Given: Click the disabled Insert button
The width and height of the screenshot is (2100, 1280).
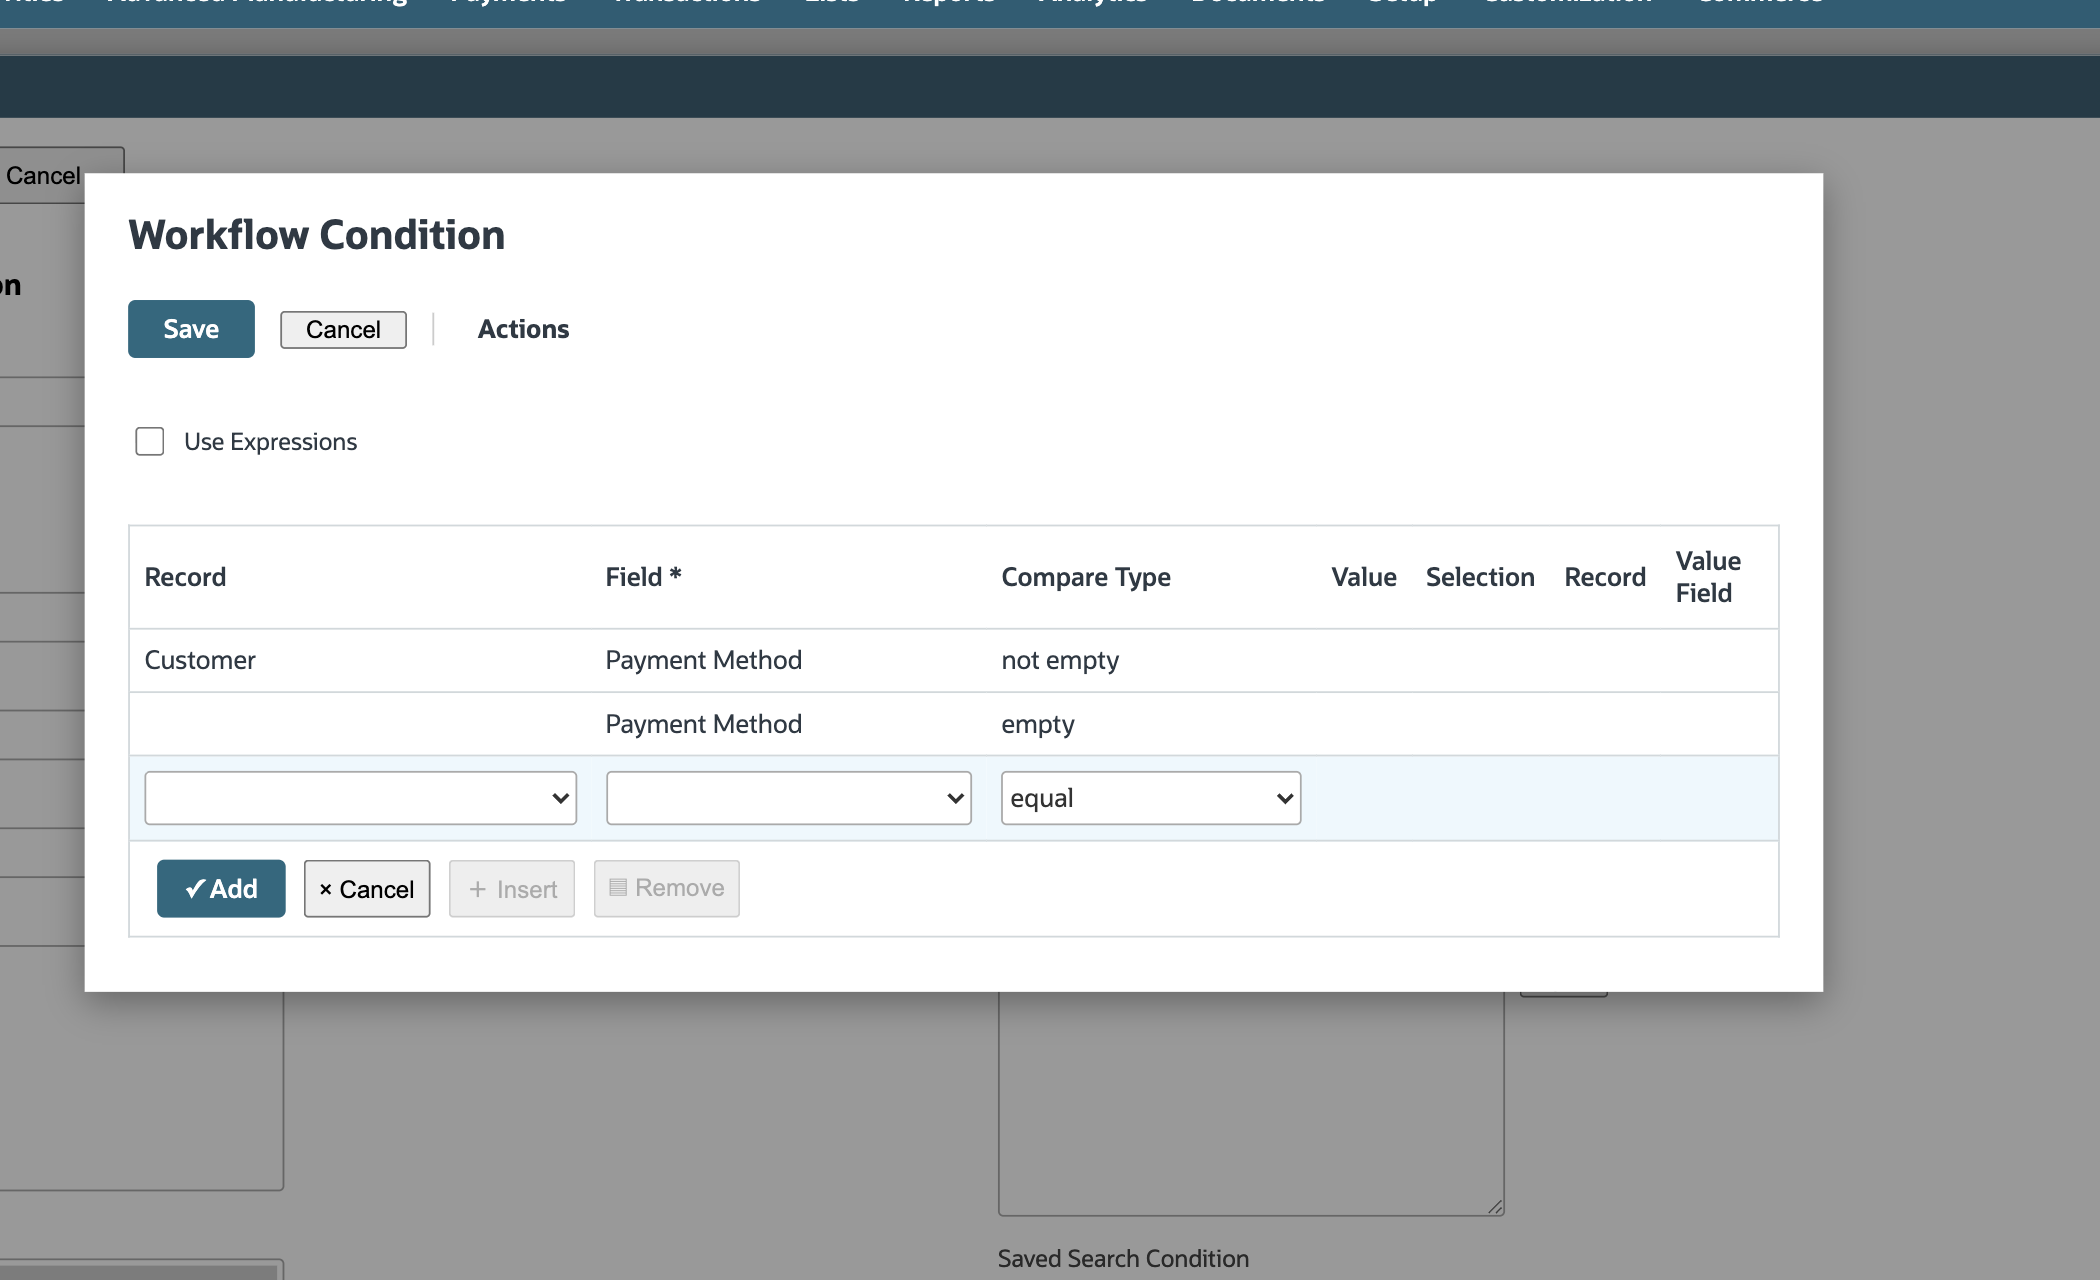Looking at the screenshot, I should tap(512, 889).
